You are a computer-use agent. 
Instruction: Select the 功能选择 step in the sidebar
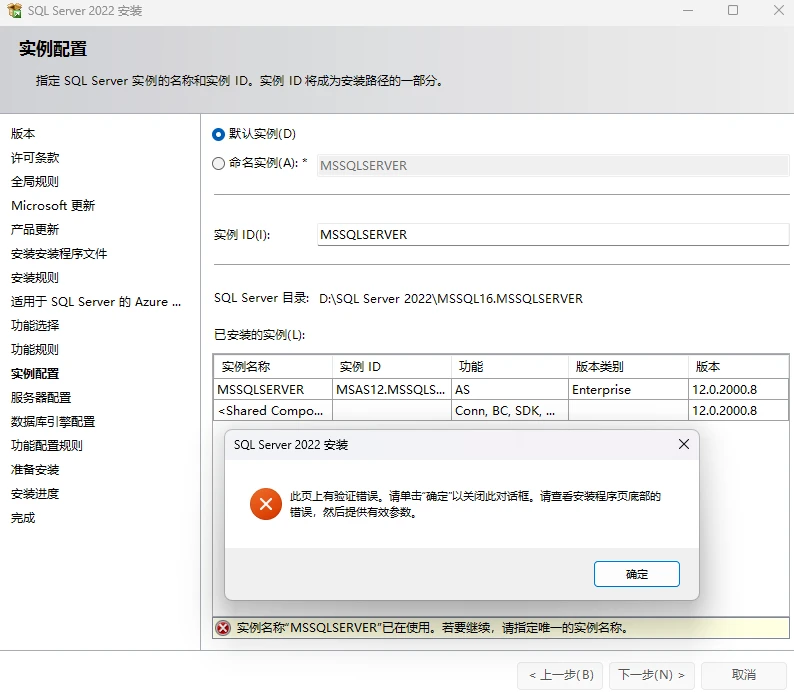tap(35, 325)
